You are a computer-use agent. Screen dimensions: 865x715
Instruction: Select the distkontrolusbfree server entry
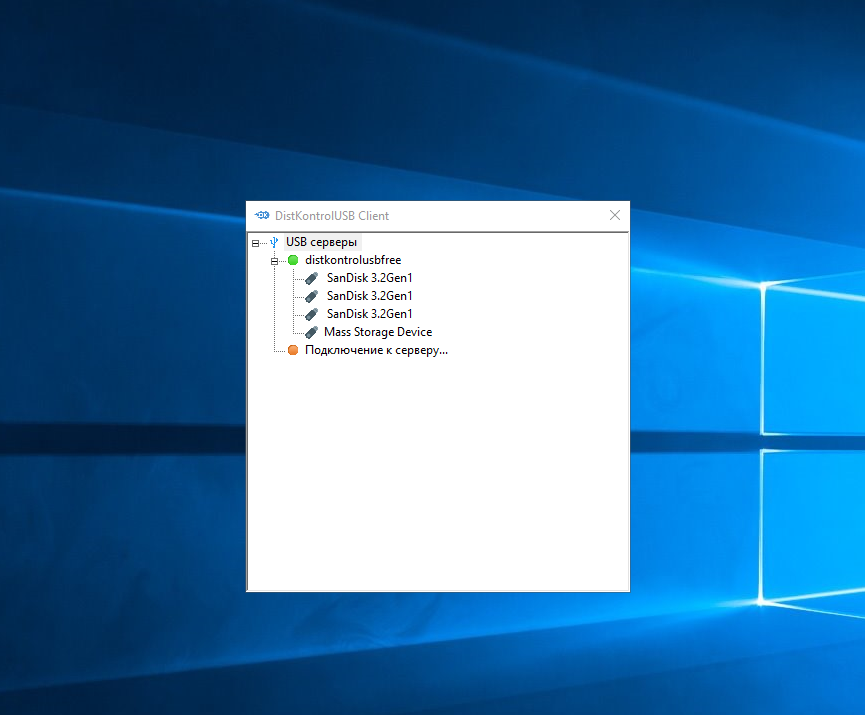coord(353,260)
